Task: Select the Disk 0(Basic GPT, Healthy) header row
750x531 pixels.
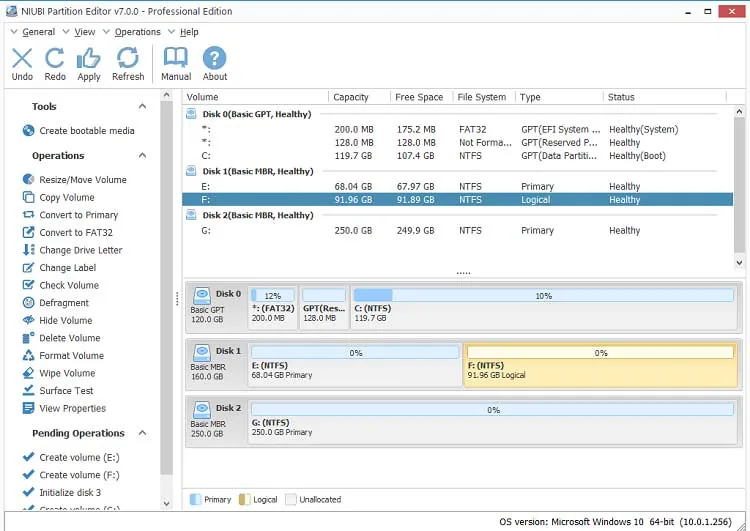Action: 457,114
